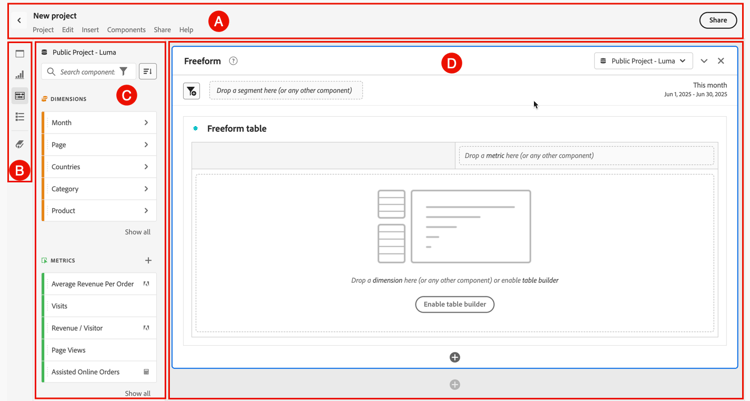Click the plus icon next to Metrics

tap(148, 260)
